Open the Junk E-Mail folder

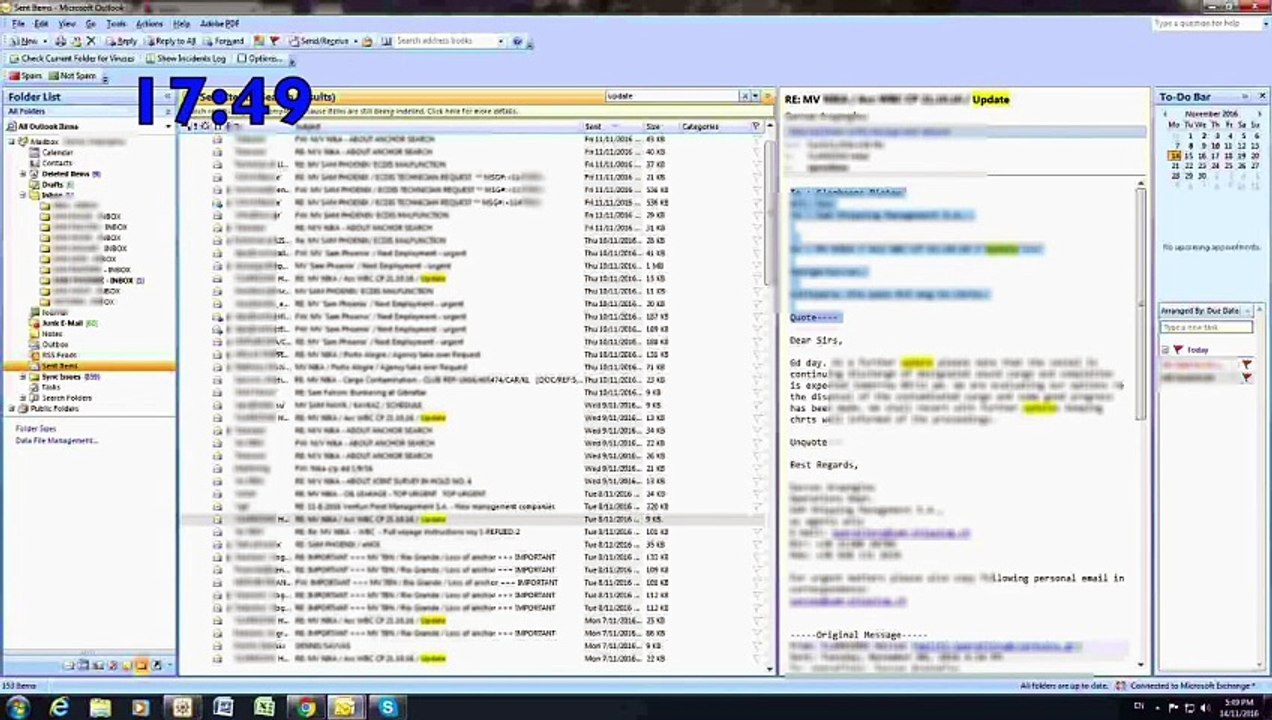tap(62, 323)
